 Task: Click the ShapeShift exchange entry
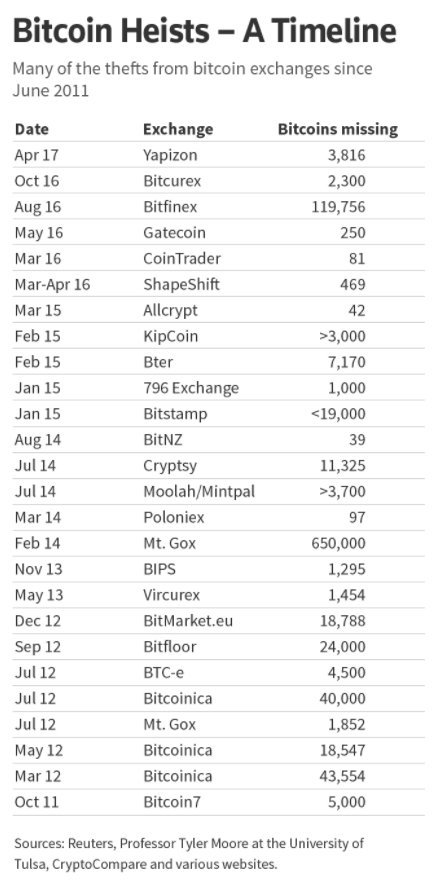point(181,284)
